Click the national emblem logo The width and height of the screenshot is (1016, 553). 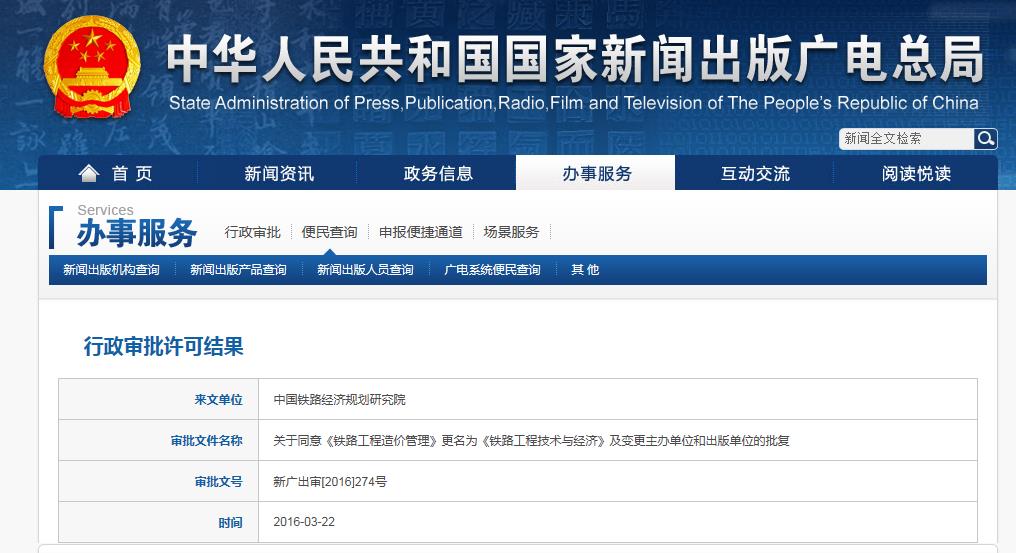click(x=91, y=67)
